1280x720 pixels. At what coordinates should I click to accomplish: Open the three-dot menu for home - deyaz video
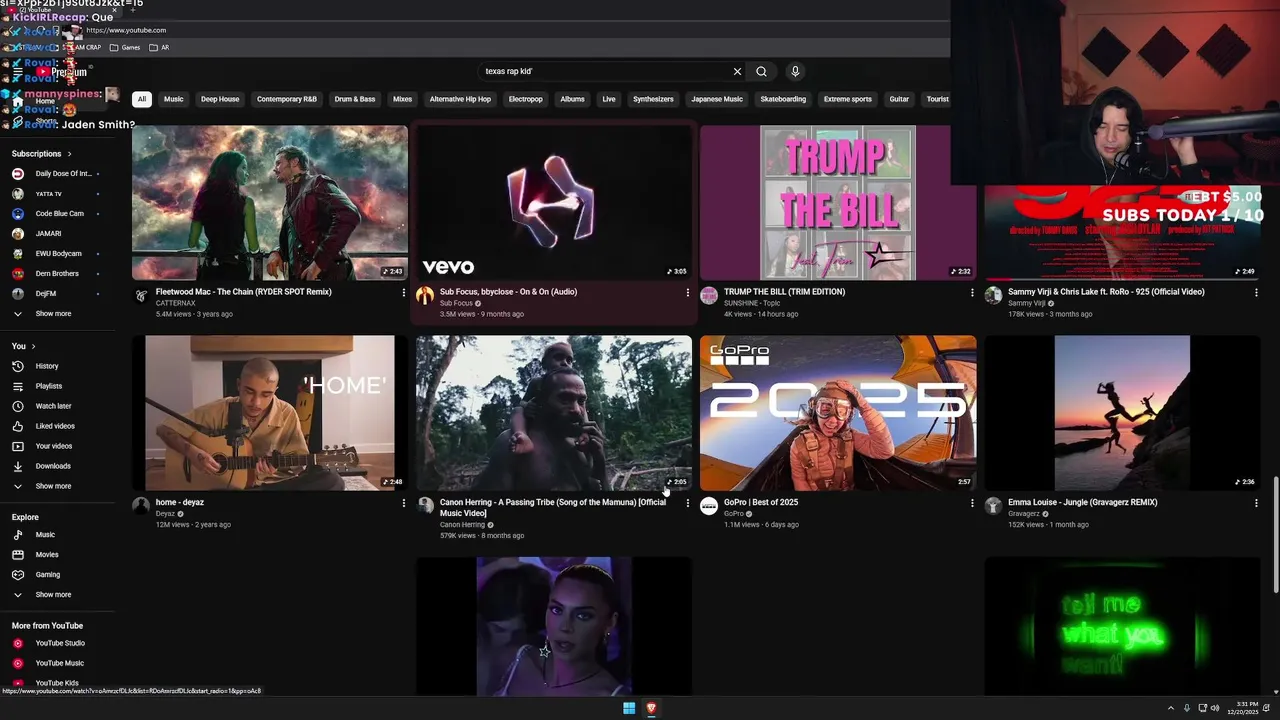pyautogui.click(x=403, y=503)
